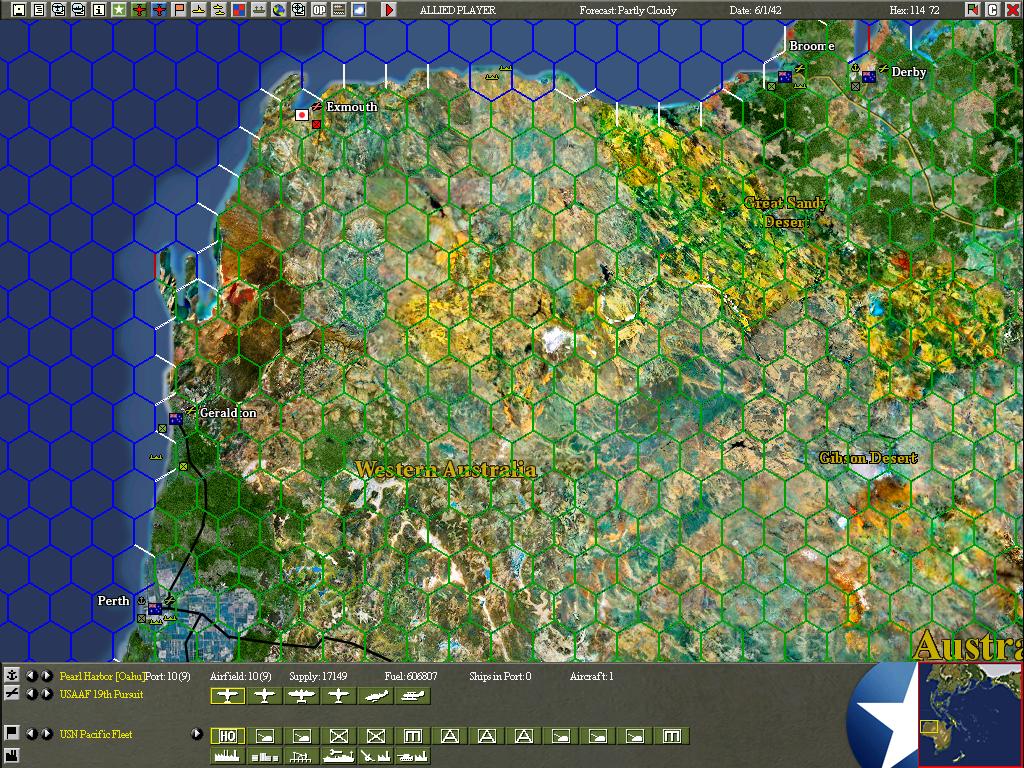Image resolution: width=1024 pixels, height=768 pixels.
Task: Click the airplane icon beside USAAF 19th Pursuit
Action: (12, 694)
